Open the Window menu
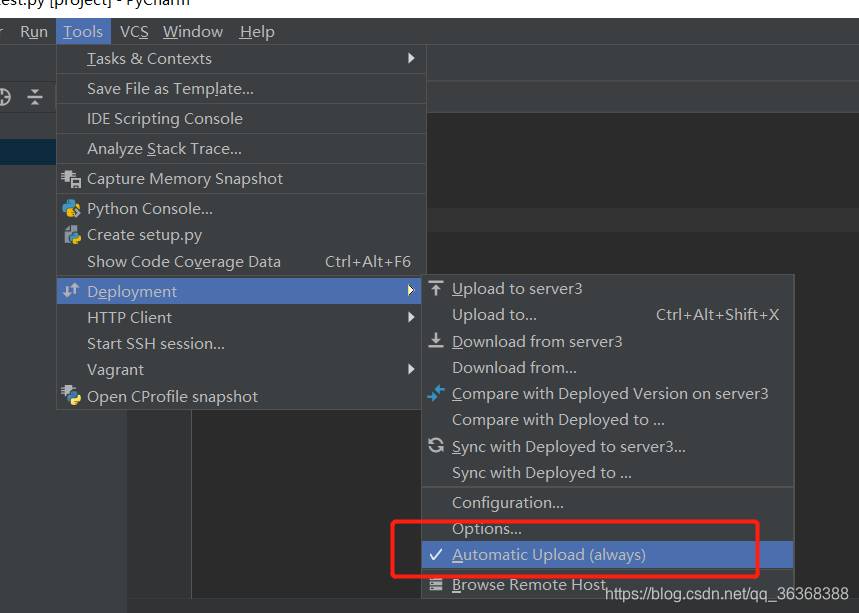Image resolution: width=859 pixels, height=613 pixels. tap(193, 32)
